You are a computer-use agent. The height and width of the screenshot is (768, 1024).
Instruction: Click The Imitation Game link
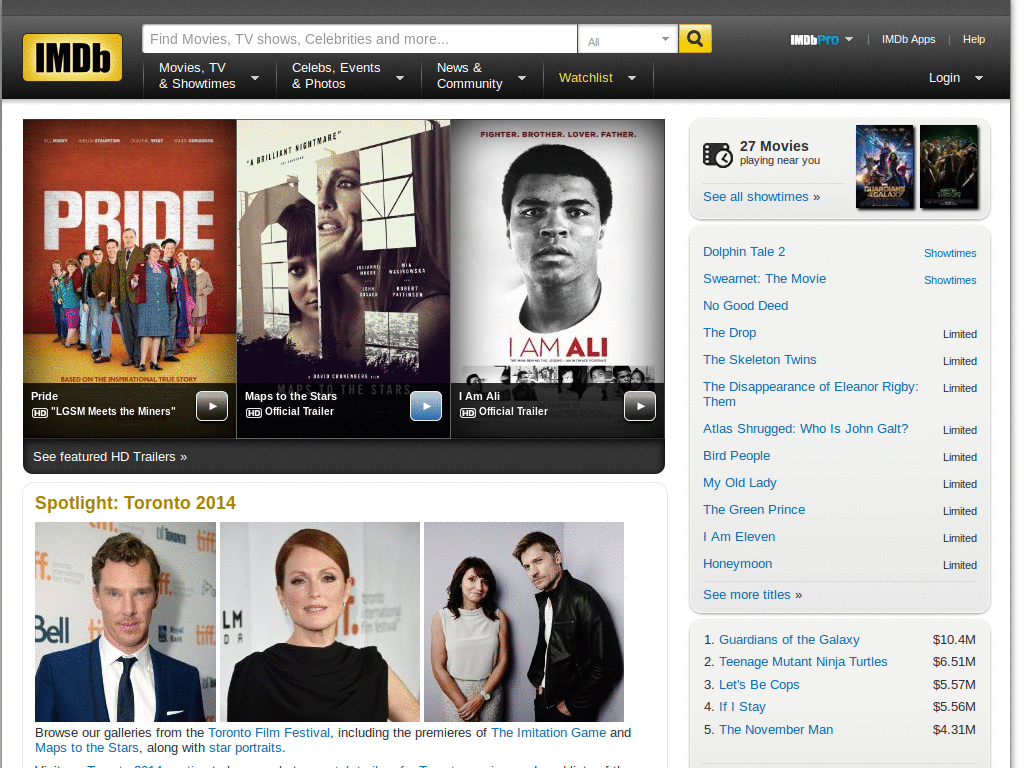[x=549, y=733]
